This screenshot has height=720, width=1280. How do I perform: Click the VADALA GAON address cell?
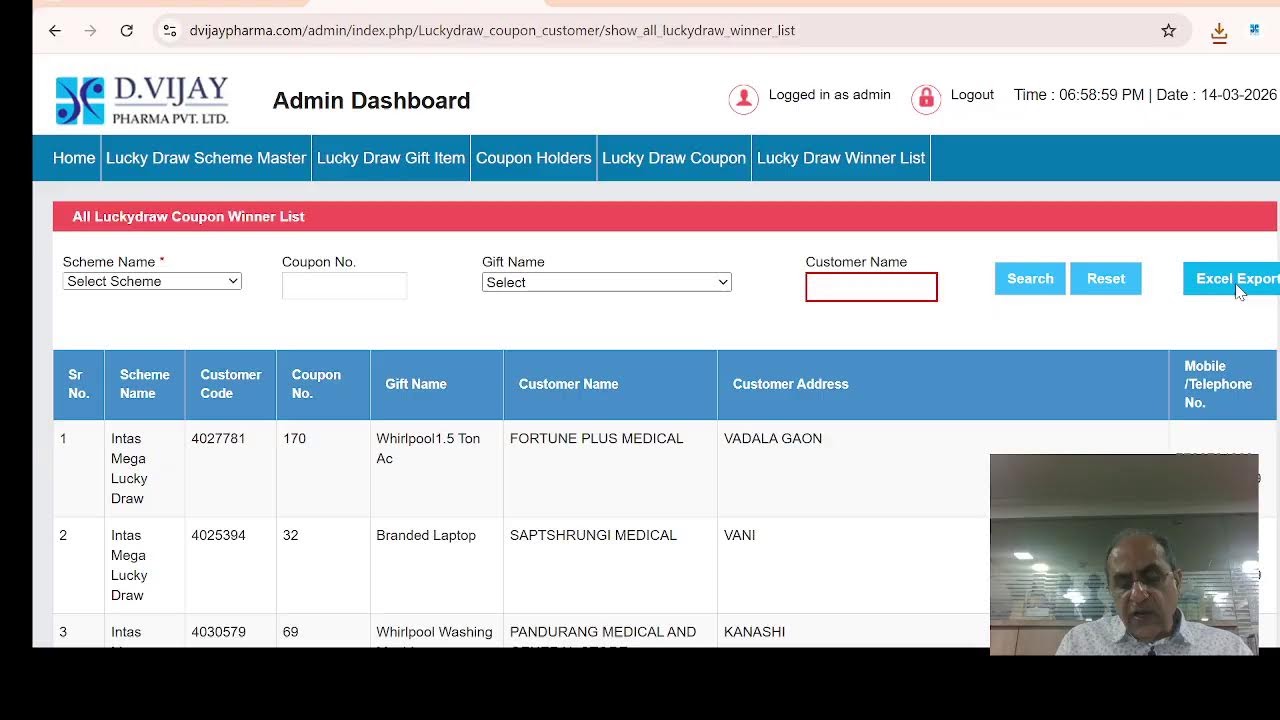click(x=773, y=439)
